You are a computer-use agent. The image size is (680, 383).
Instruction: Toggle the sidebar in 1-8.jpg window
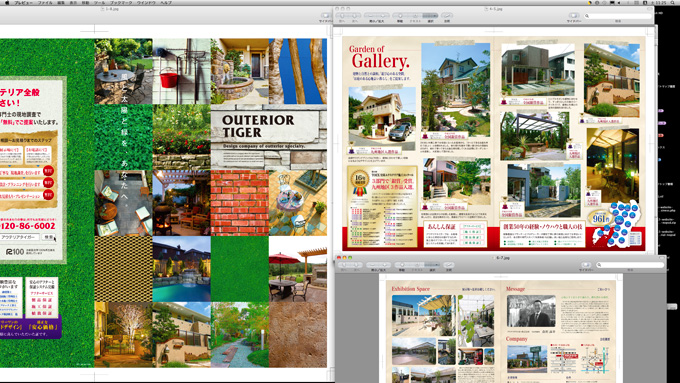(325, 16)
